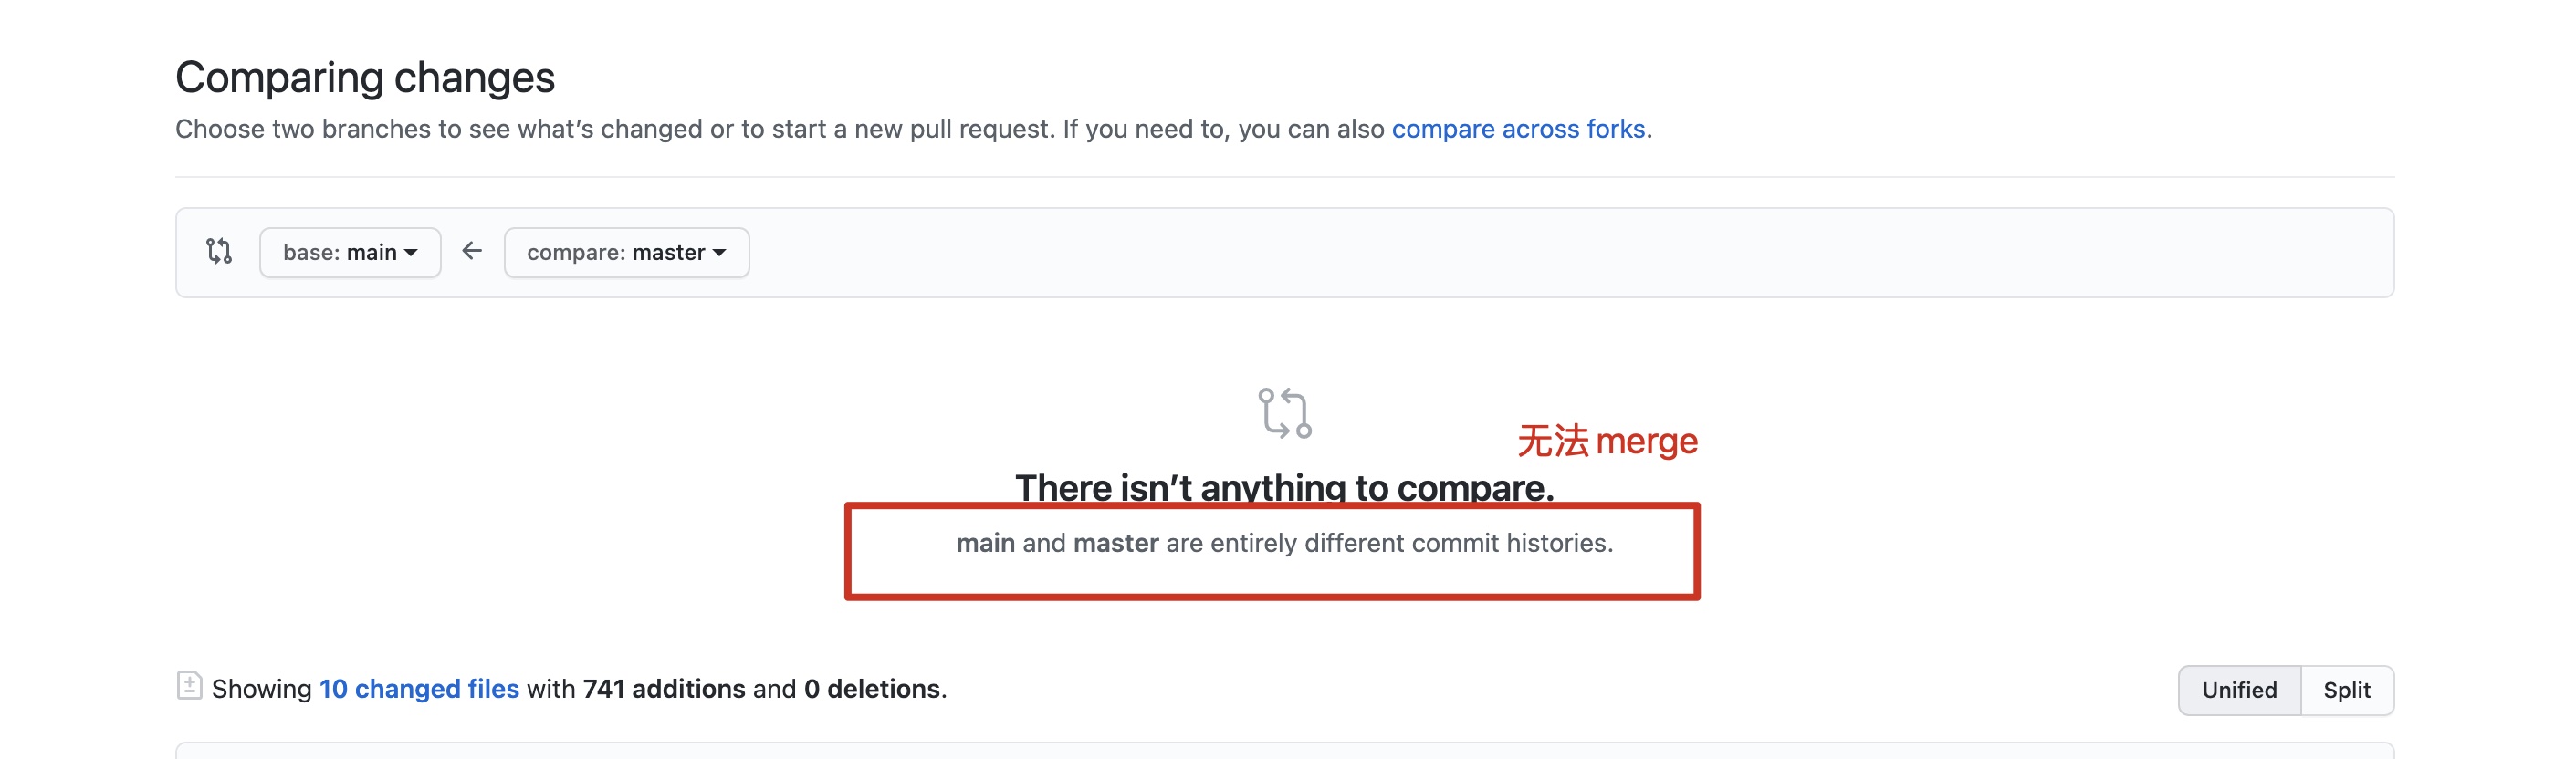Click the left arrow between branch selectors
The width and height of the screenshot is (2576, 759).
[472, 251]
